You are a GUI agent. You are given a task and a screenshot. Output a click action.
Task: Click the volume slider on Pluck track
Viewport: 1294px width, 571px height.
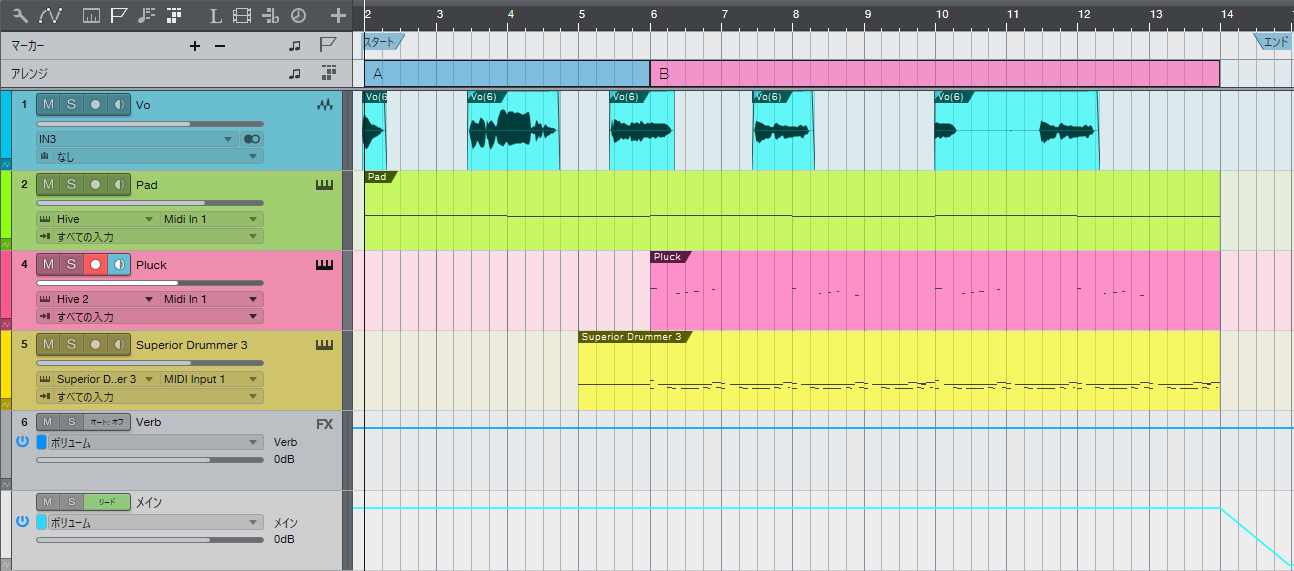pyautogui.click(x=149, y=283)
